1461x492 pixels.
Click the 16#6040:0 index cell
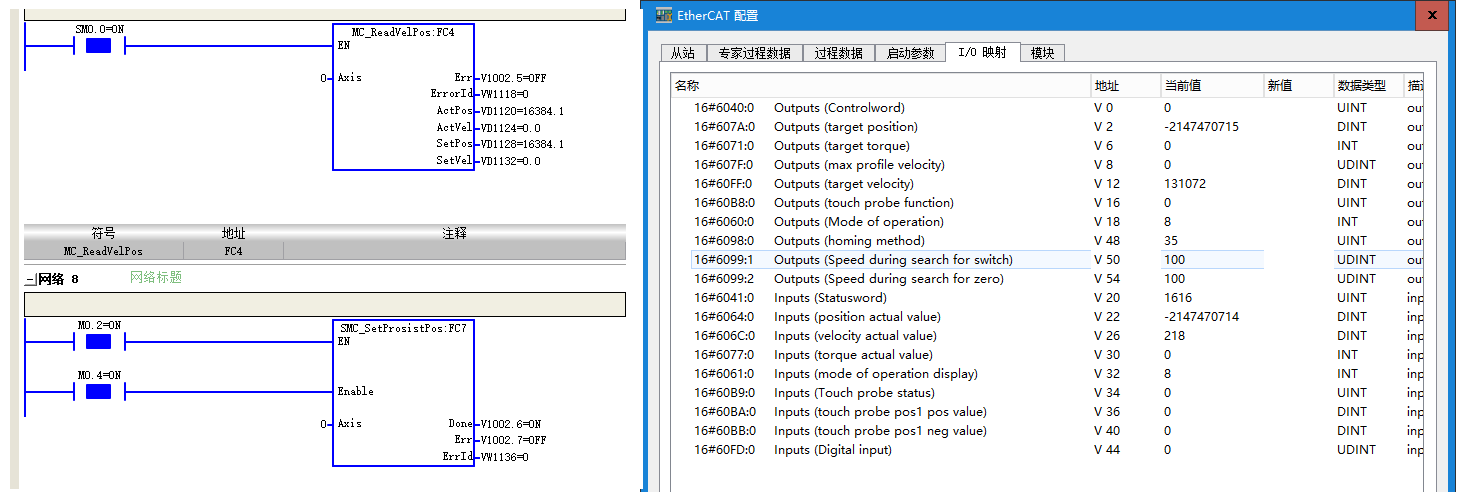(724, 108)
